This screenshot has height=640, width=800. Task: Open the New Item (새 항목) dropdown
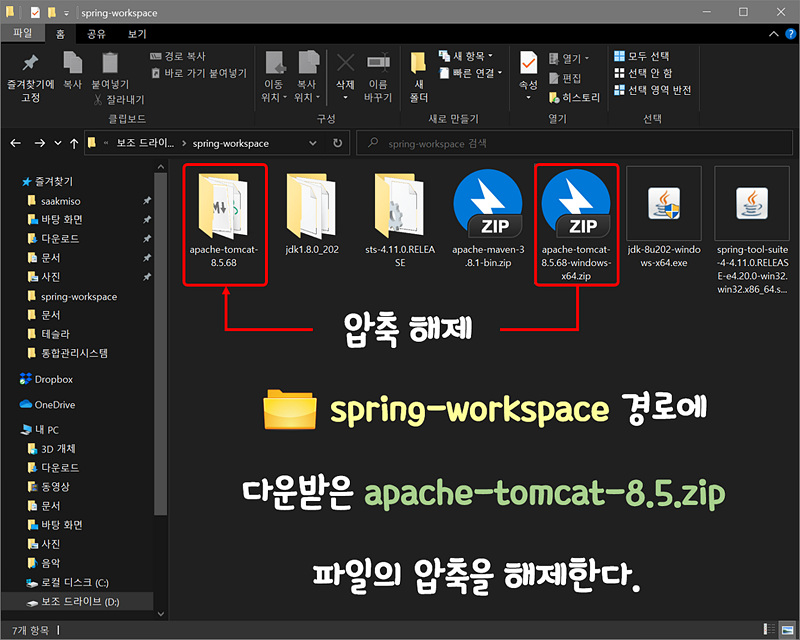(466, 56)
